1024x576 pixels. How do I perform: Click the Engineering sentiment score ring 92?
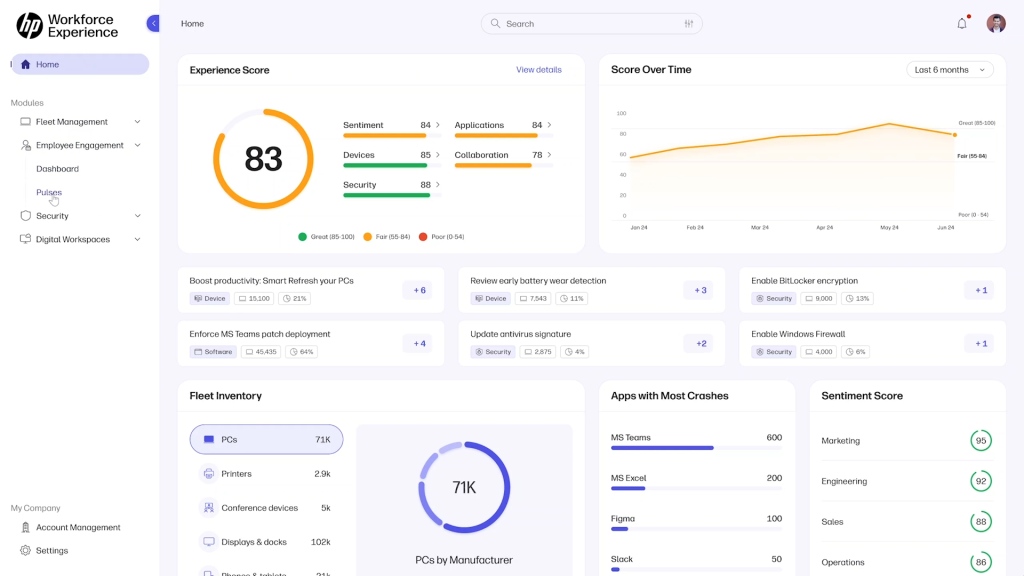[981, 481]
